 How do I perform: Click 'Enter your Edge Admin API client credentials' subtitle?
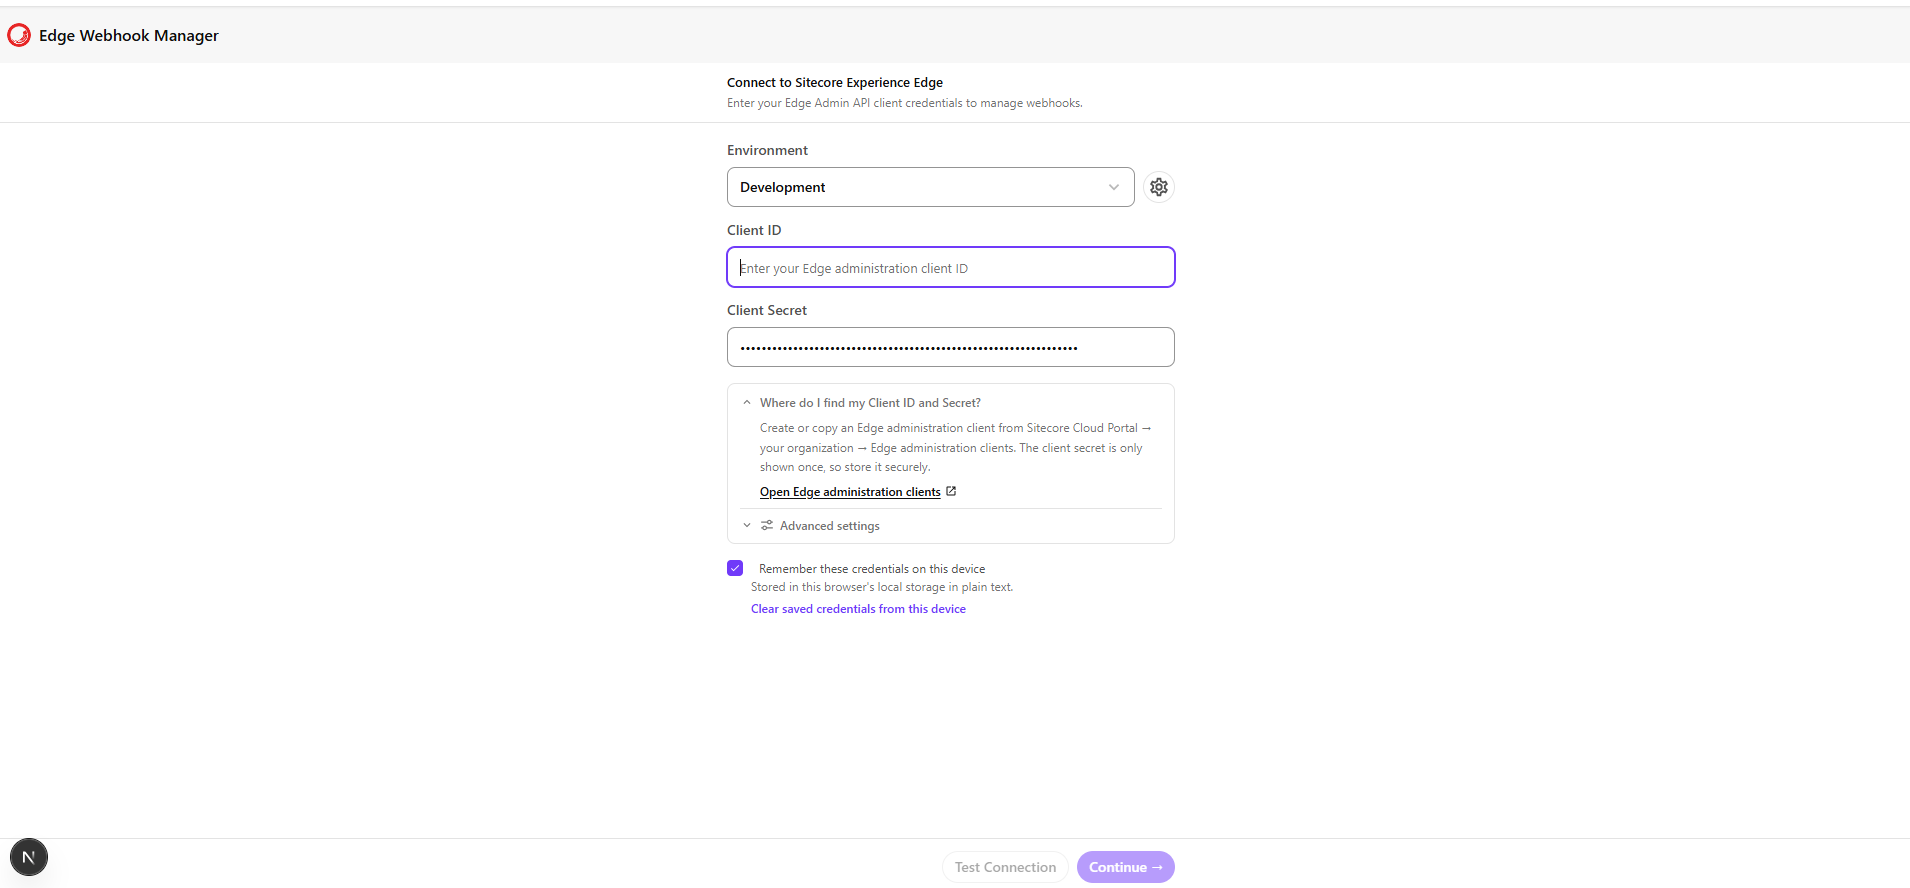click(x=905, y=103)
